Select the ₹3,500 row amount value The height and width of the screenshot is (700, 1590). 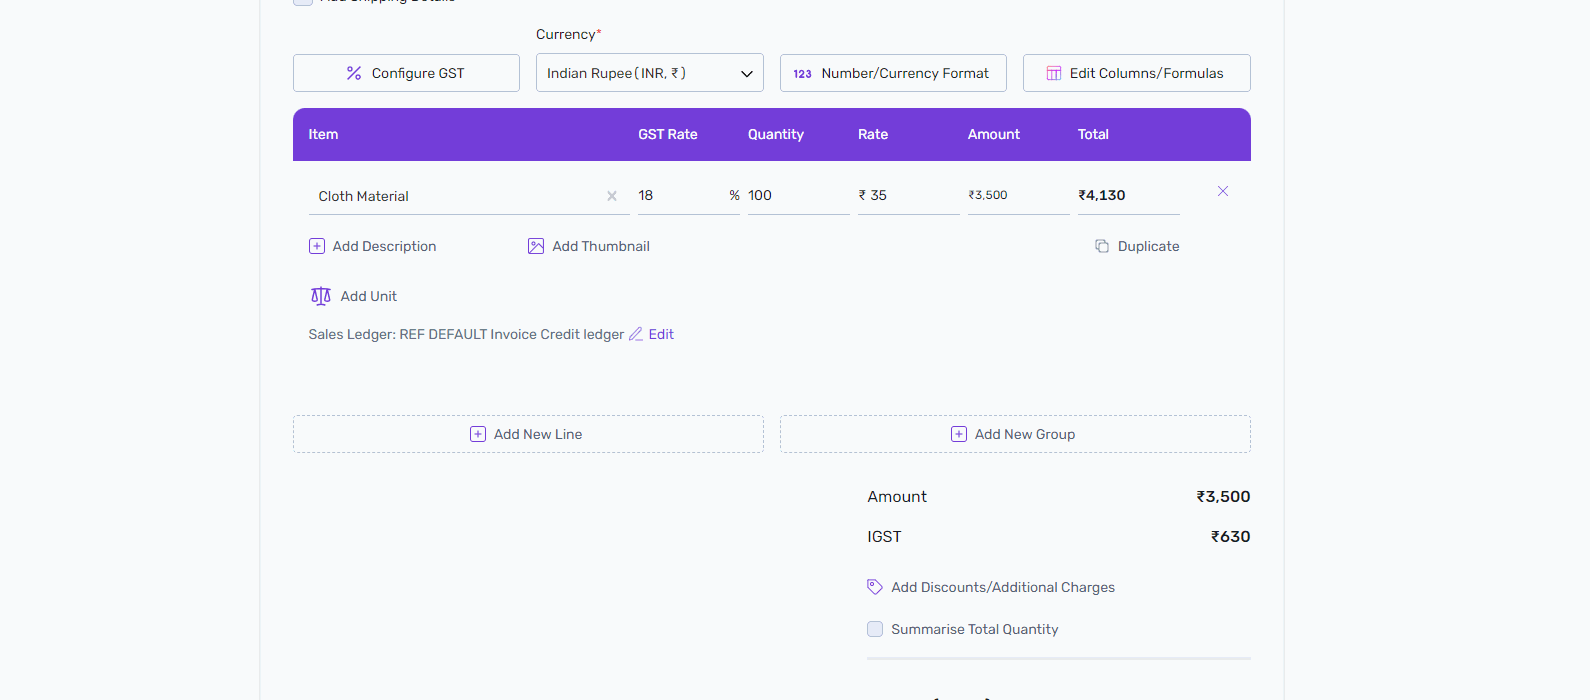click(988, 195)
